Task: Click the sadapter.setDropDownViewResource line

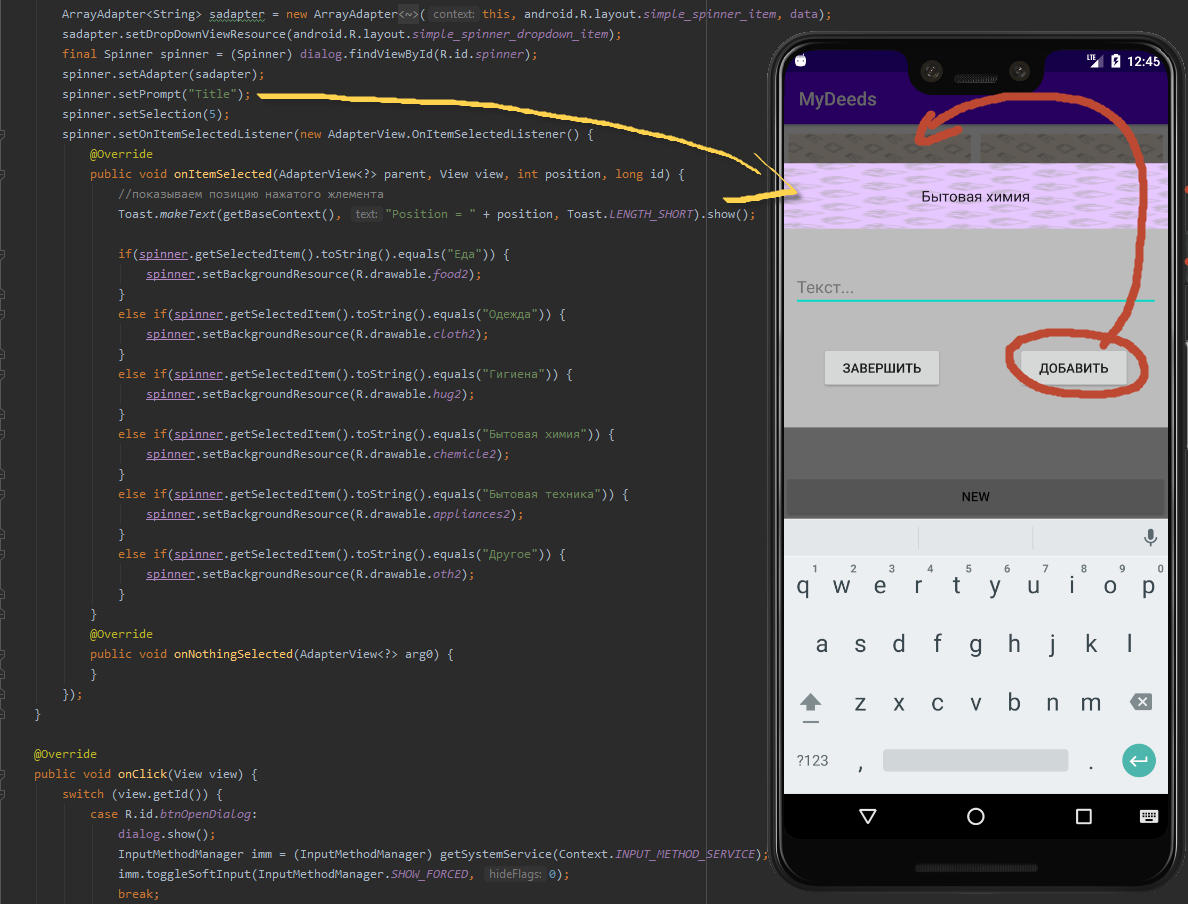Action: (342, 34)
